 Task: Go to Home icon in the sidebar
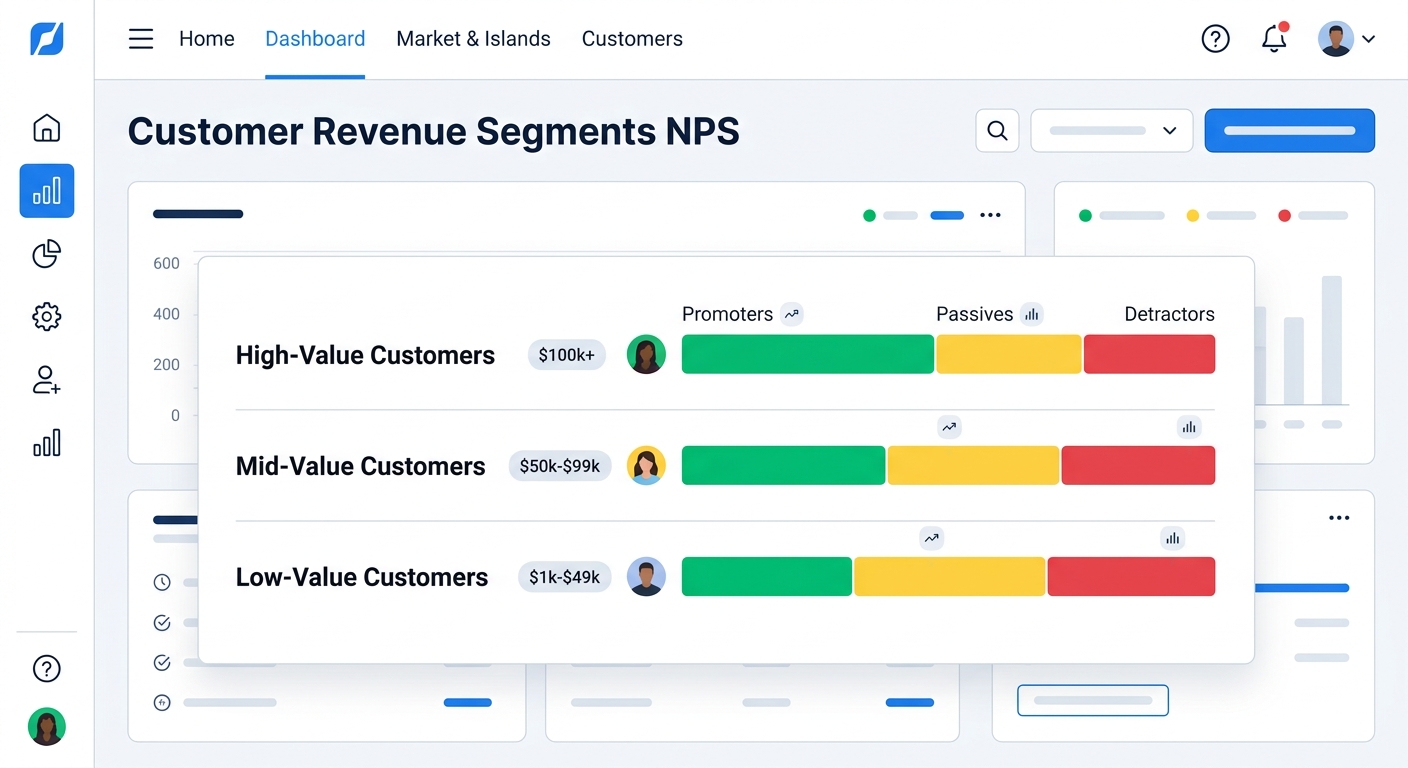[x=47, y=128]
